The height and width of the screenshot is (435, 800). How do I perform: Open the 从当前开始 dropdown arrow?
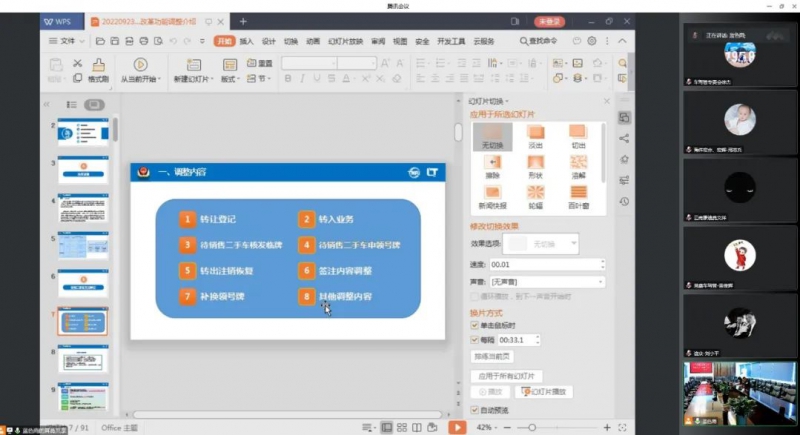pos(159,79)
